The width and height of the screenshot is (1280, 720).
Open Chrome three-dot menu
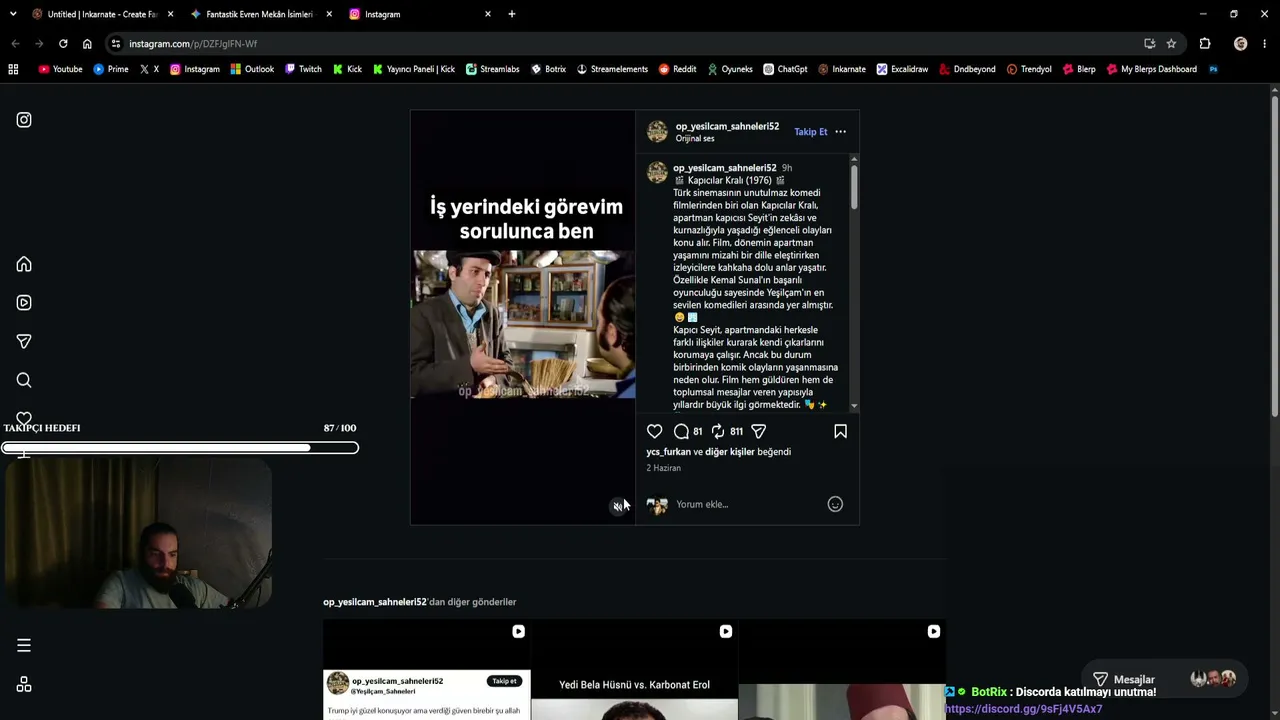click(1265, 44)
